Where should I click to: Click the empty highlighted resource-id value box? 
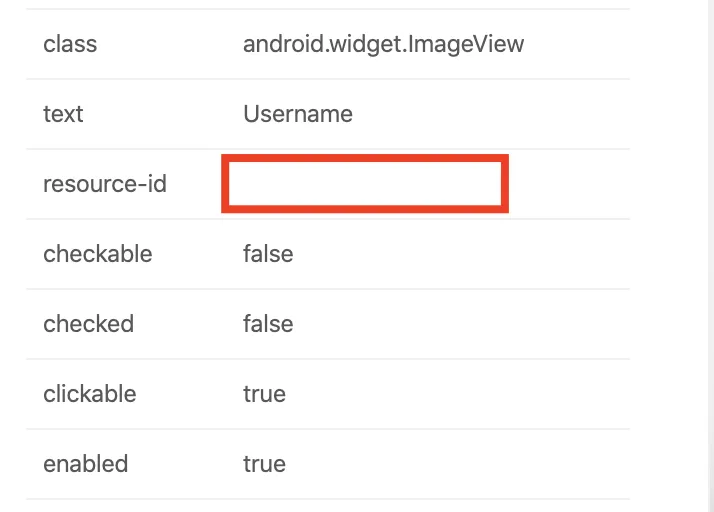365,184
